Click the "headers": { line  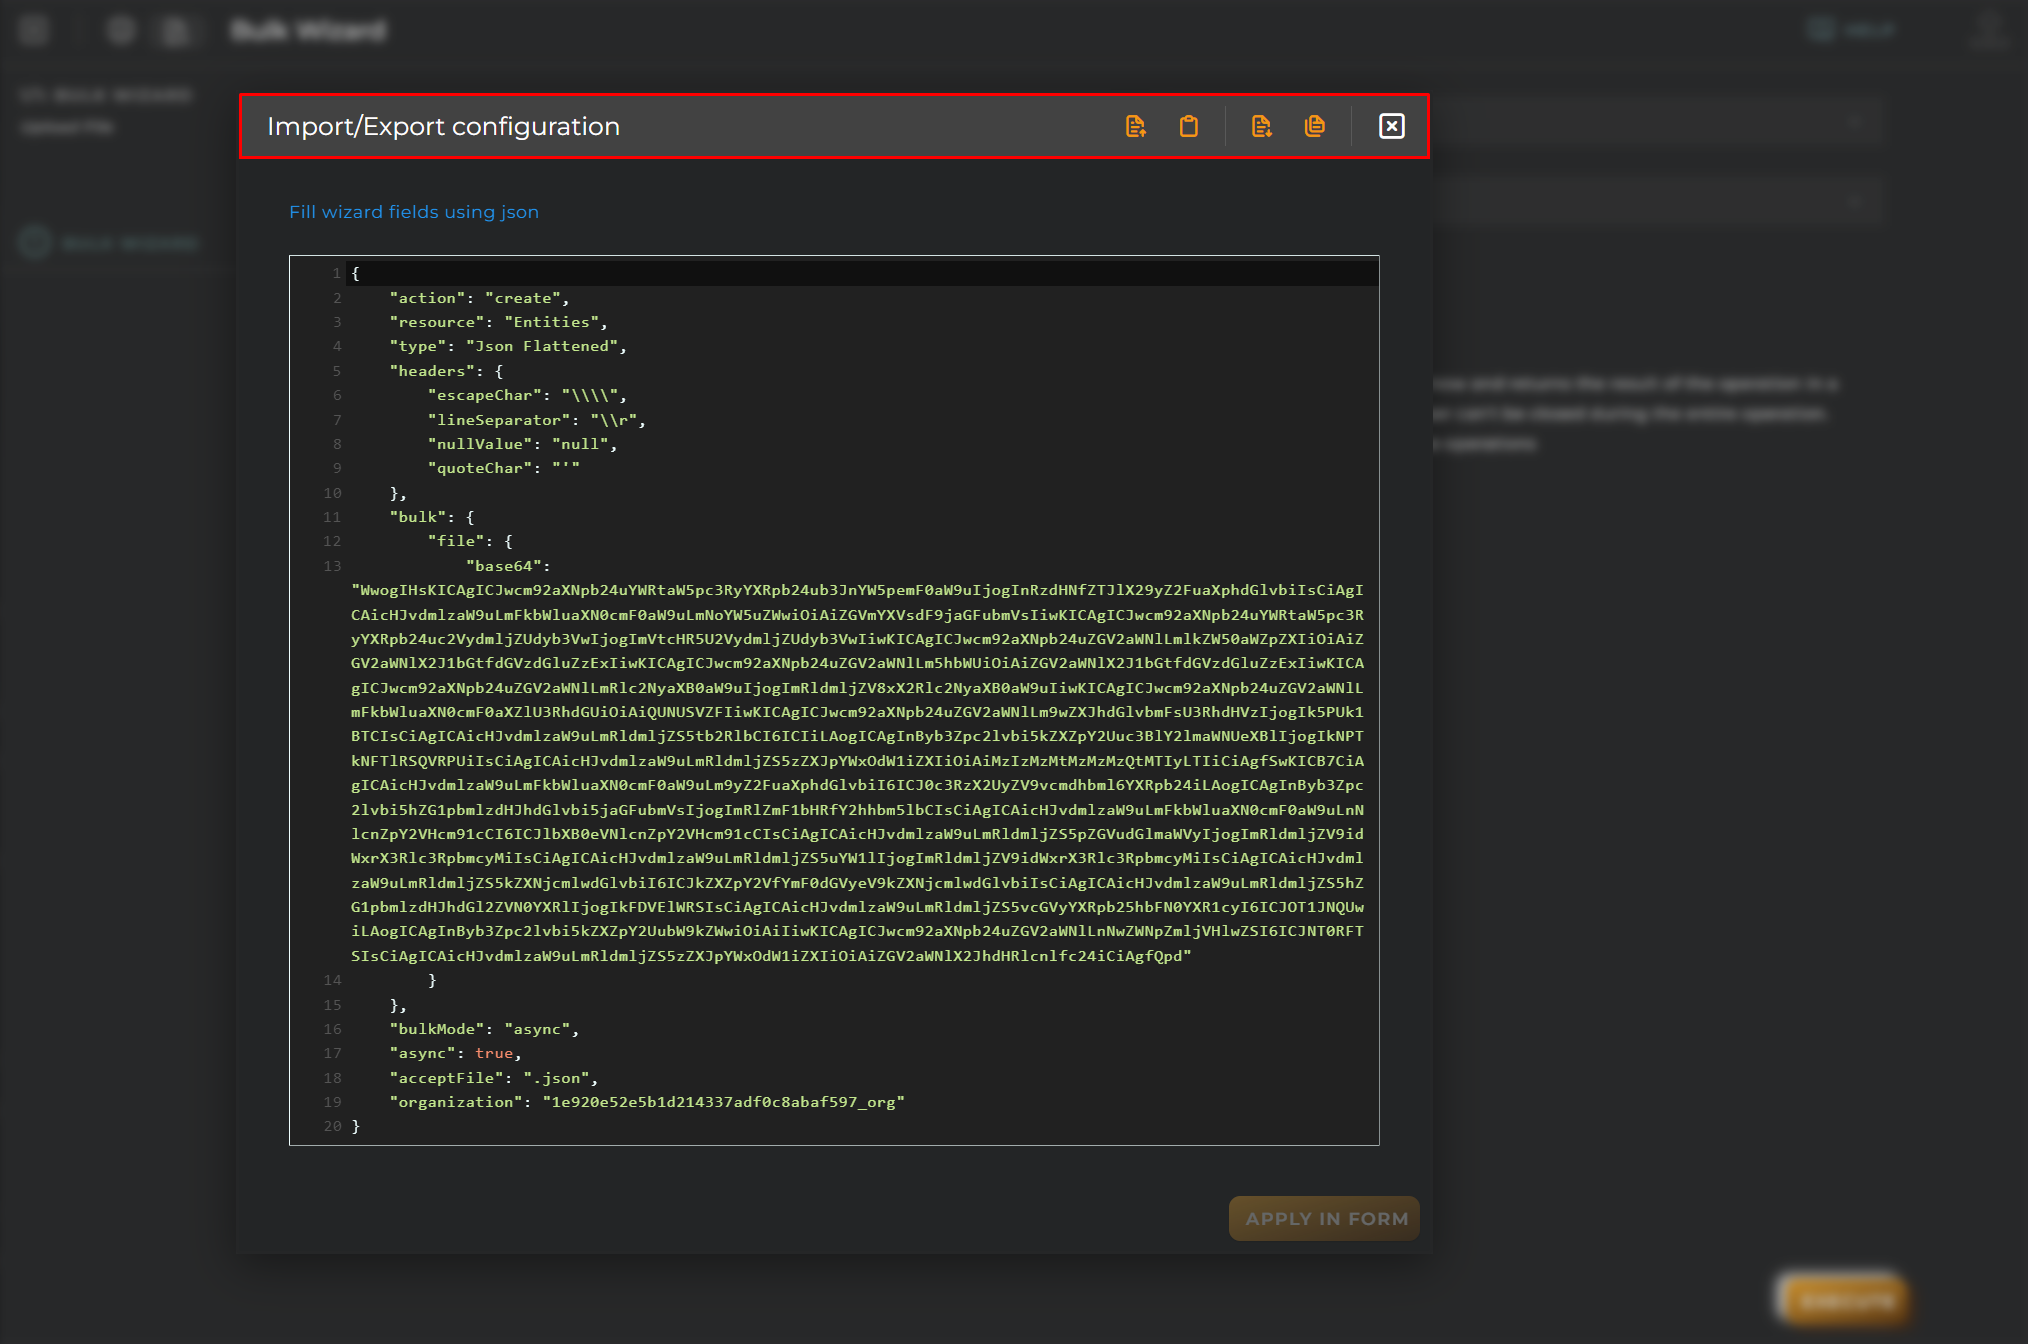(x=446, y=371)
